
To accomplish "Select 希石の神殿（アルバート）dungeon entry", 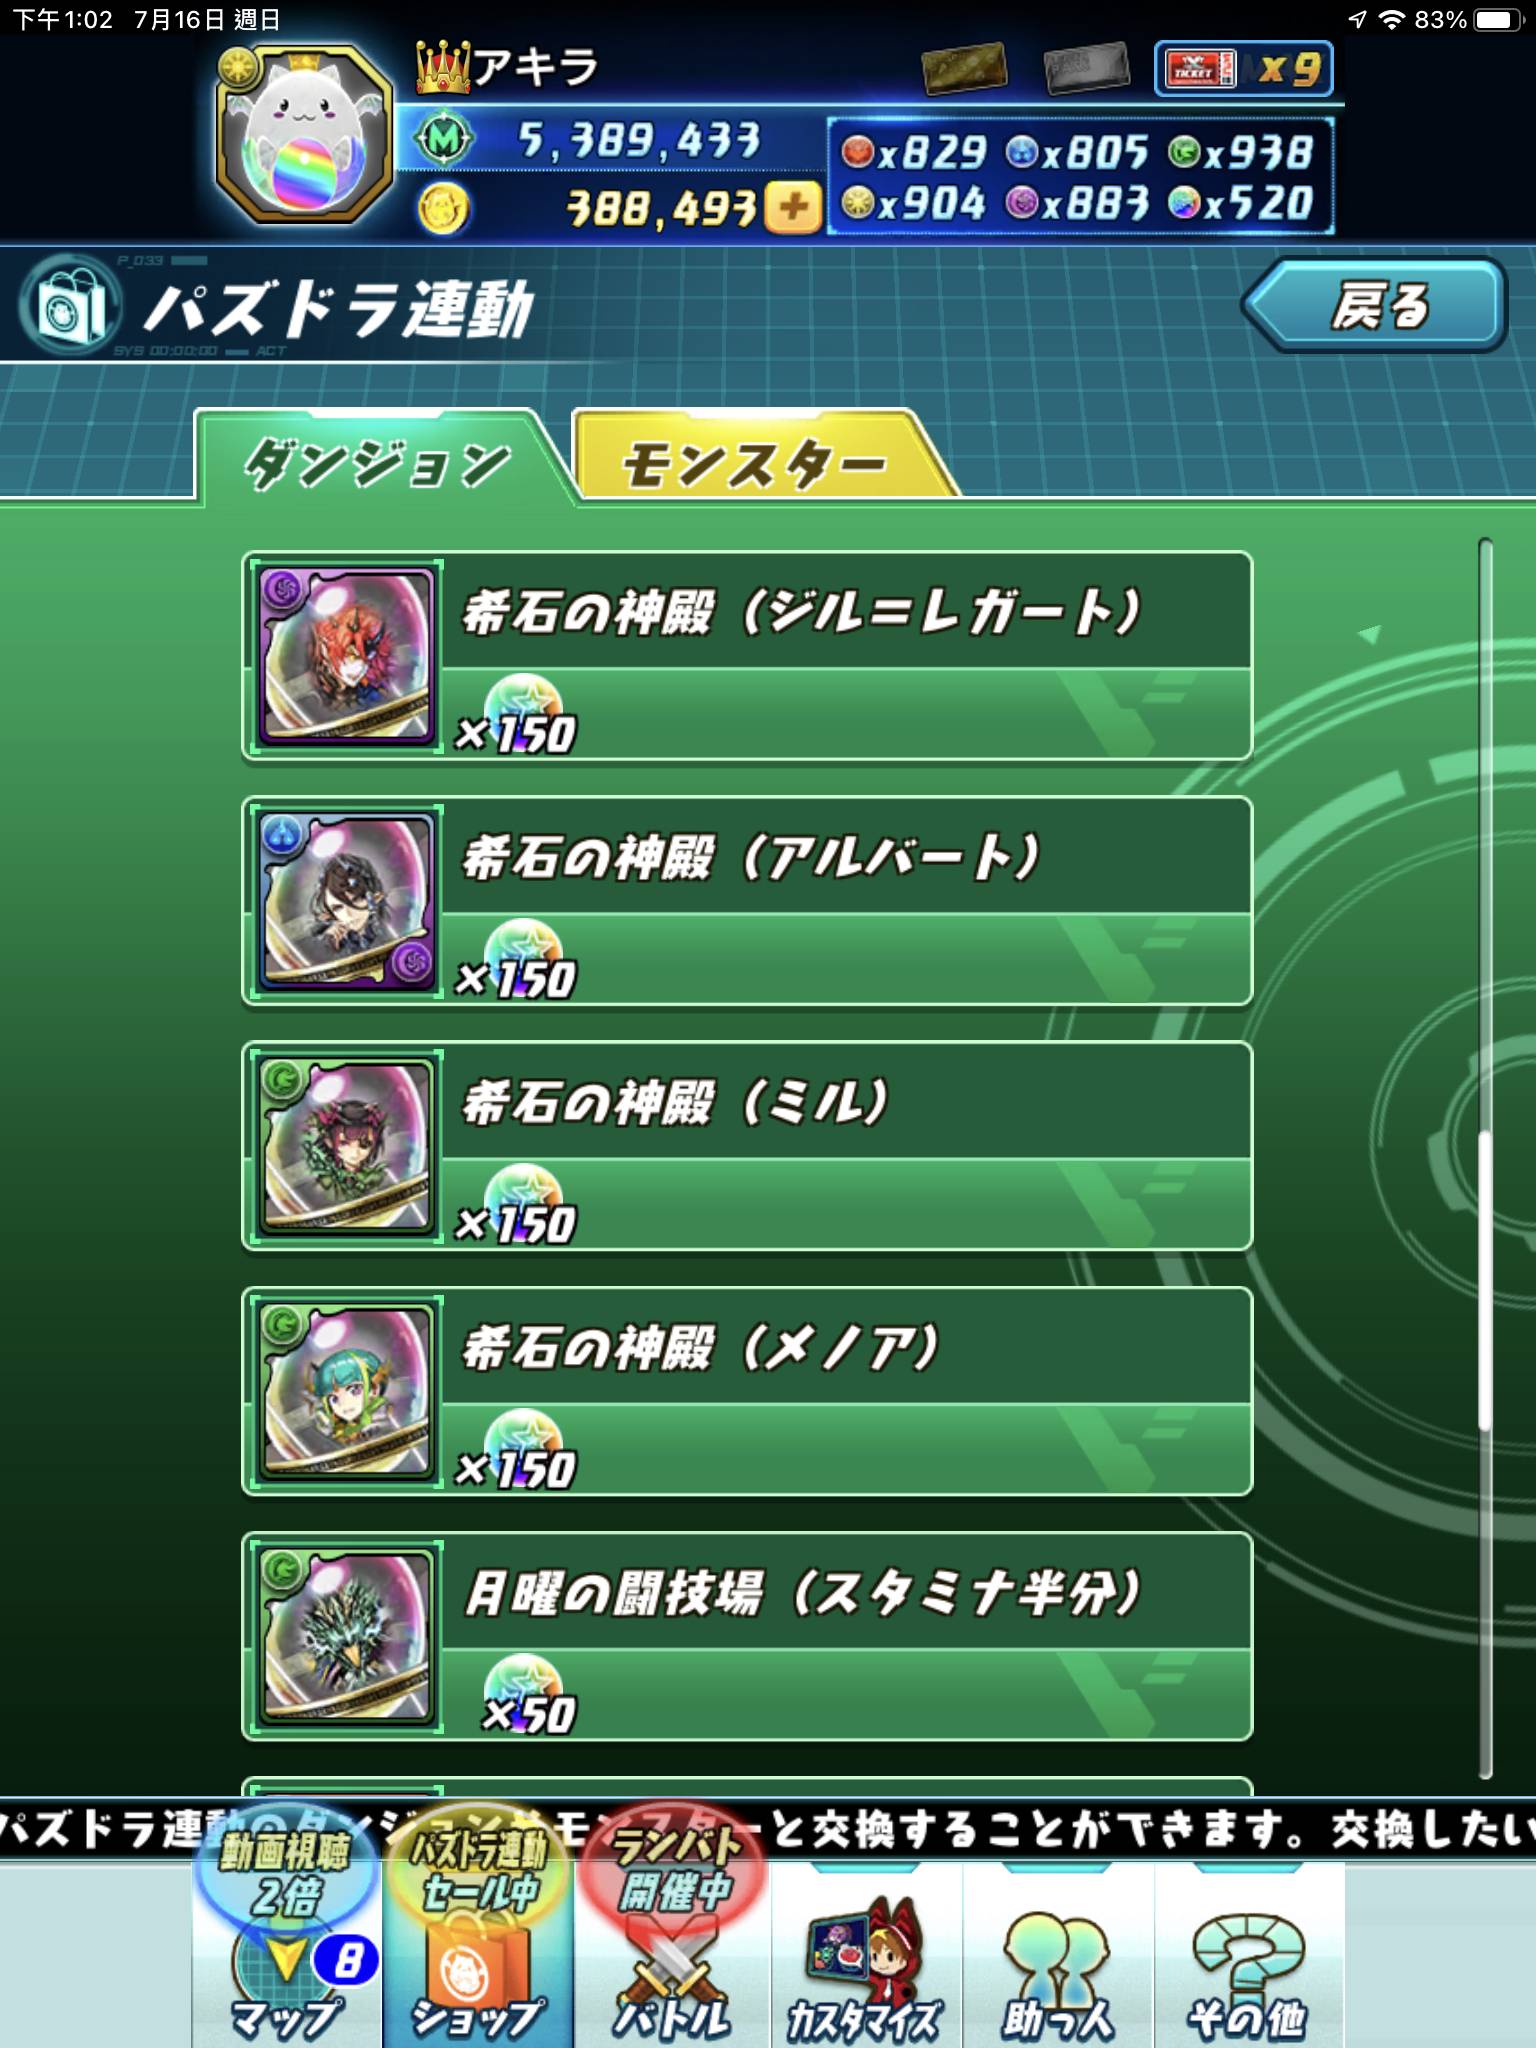I will (x=747, y=901).
